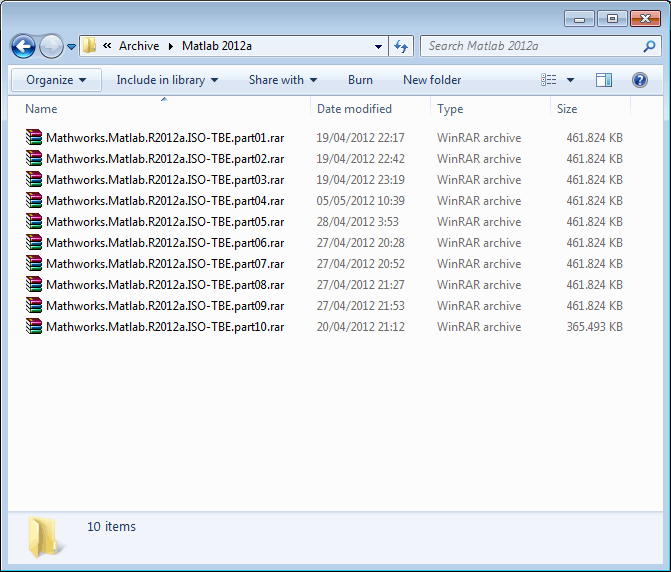This screenshot has width=671, height=572.
Task: Click the folder icon in address bar
Action: (x=89, y=45)
